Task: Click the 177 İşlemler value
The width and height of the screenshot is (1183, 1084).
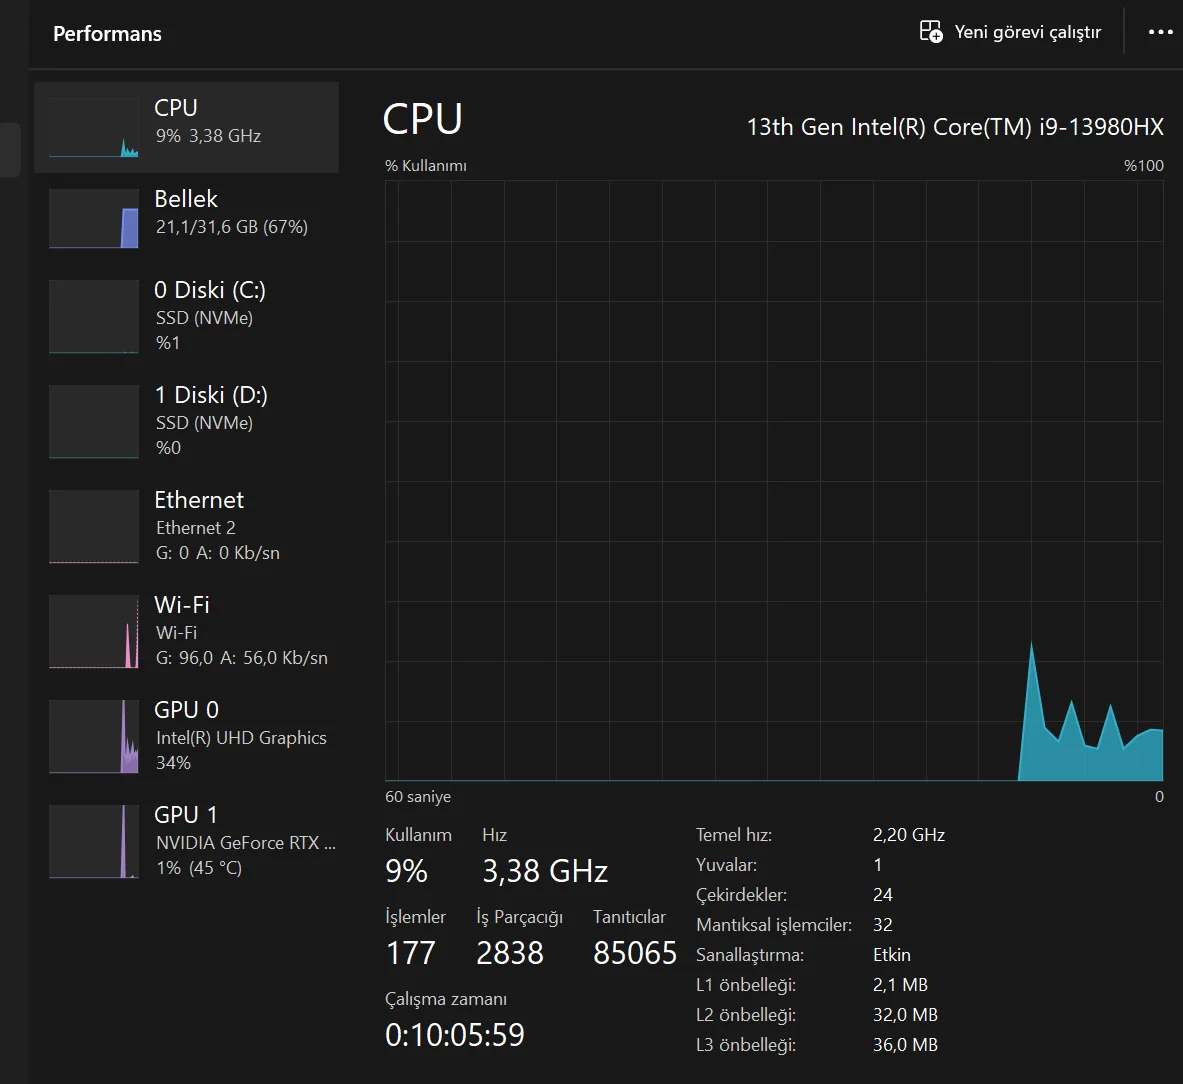Action: tap(411, 953)
